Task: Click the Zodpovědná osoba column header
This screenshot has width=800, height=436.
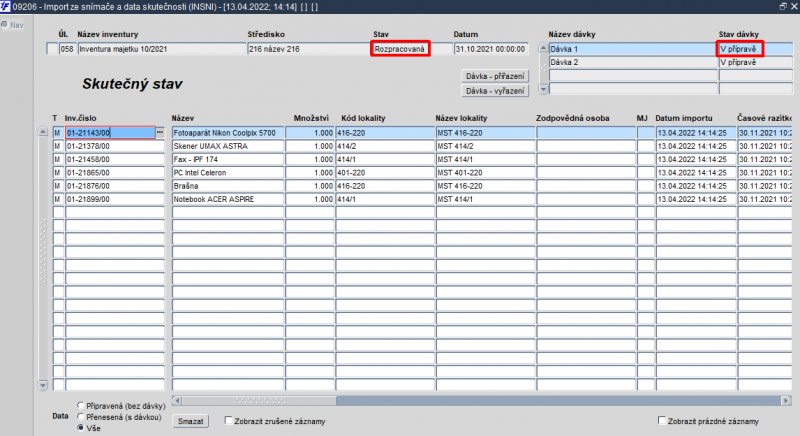Action: click(572, 118)
